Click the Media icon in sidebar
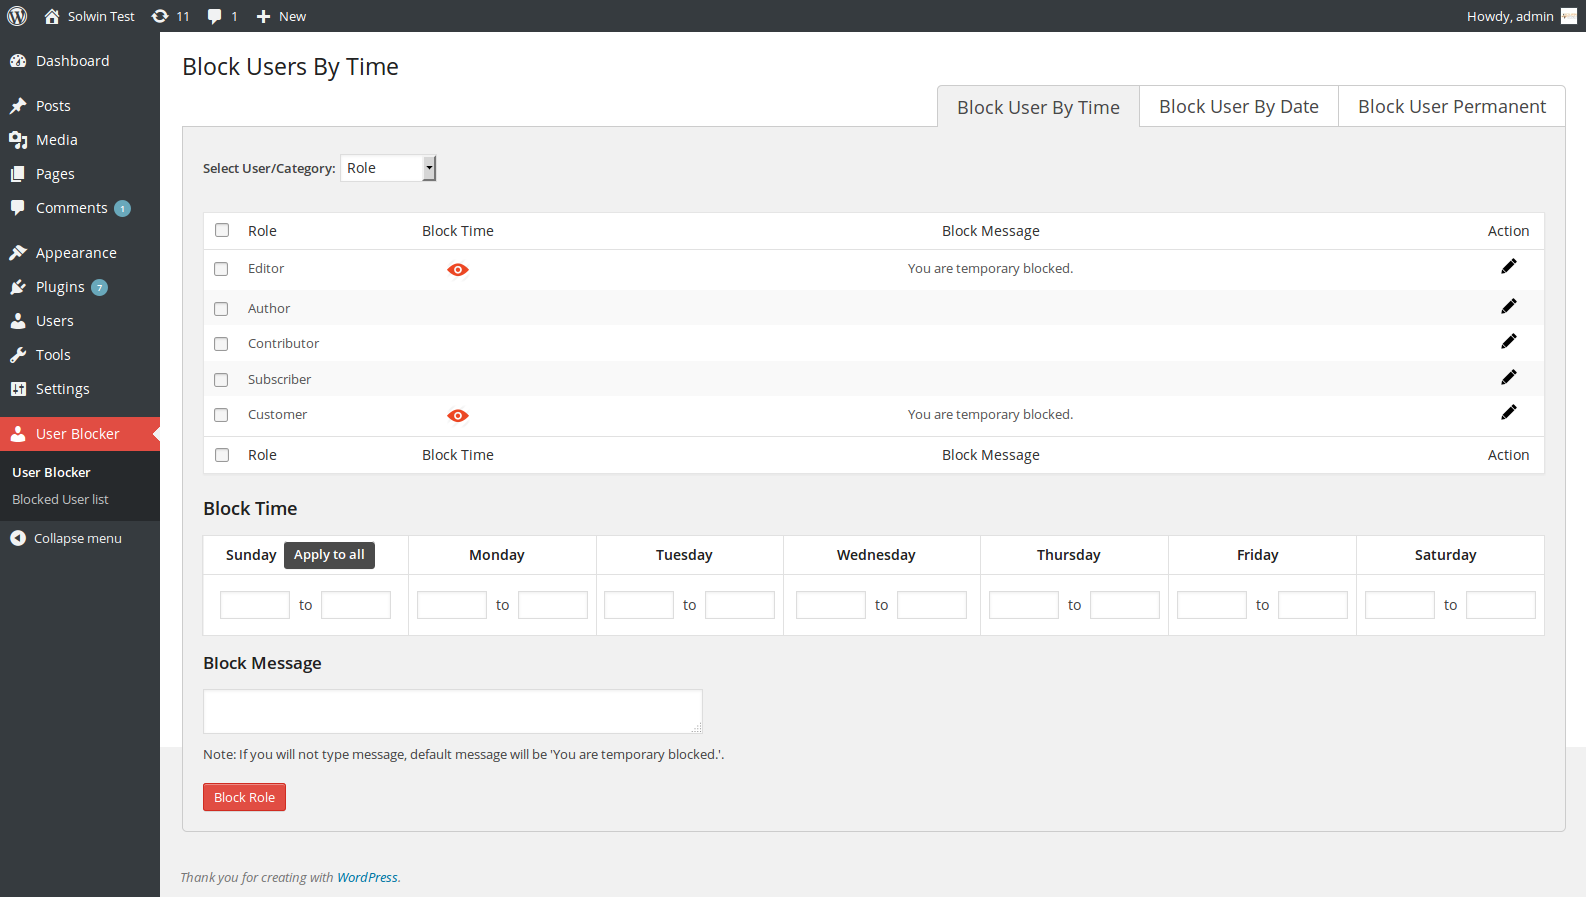 (x=18, y=140)
